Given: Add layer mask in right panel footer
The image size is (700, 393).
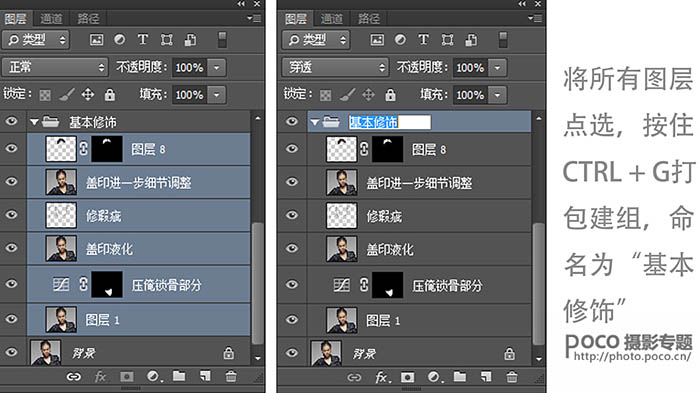Looking at the screenshot, I should [407, 377].
